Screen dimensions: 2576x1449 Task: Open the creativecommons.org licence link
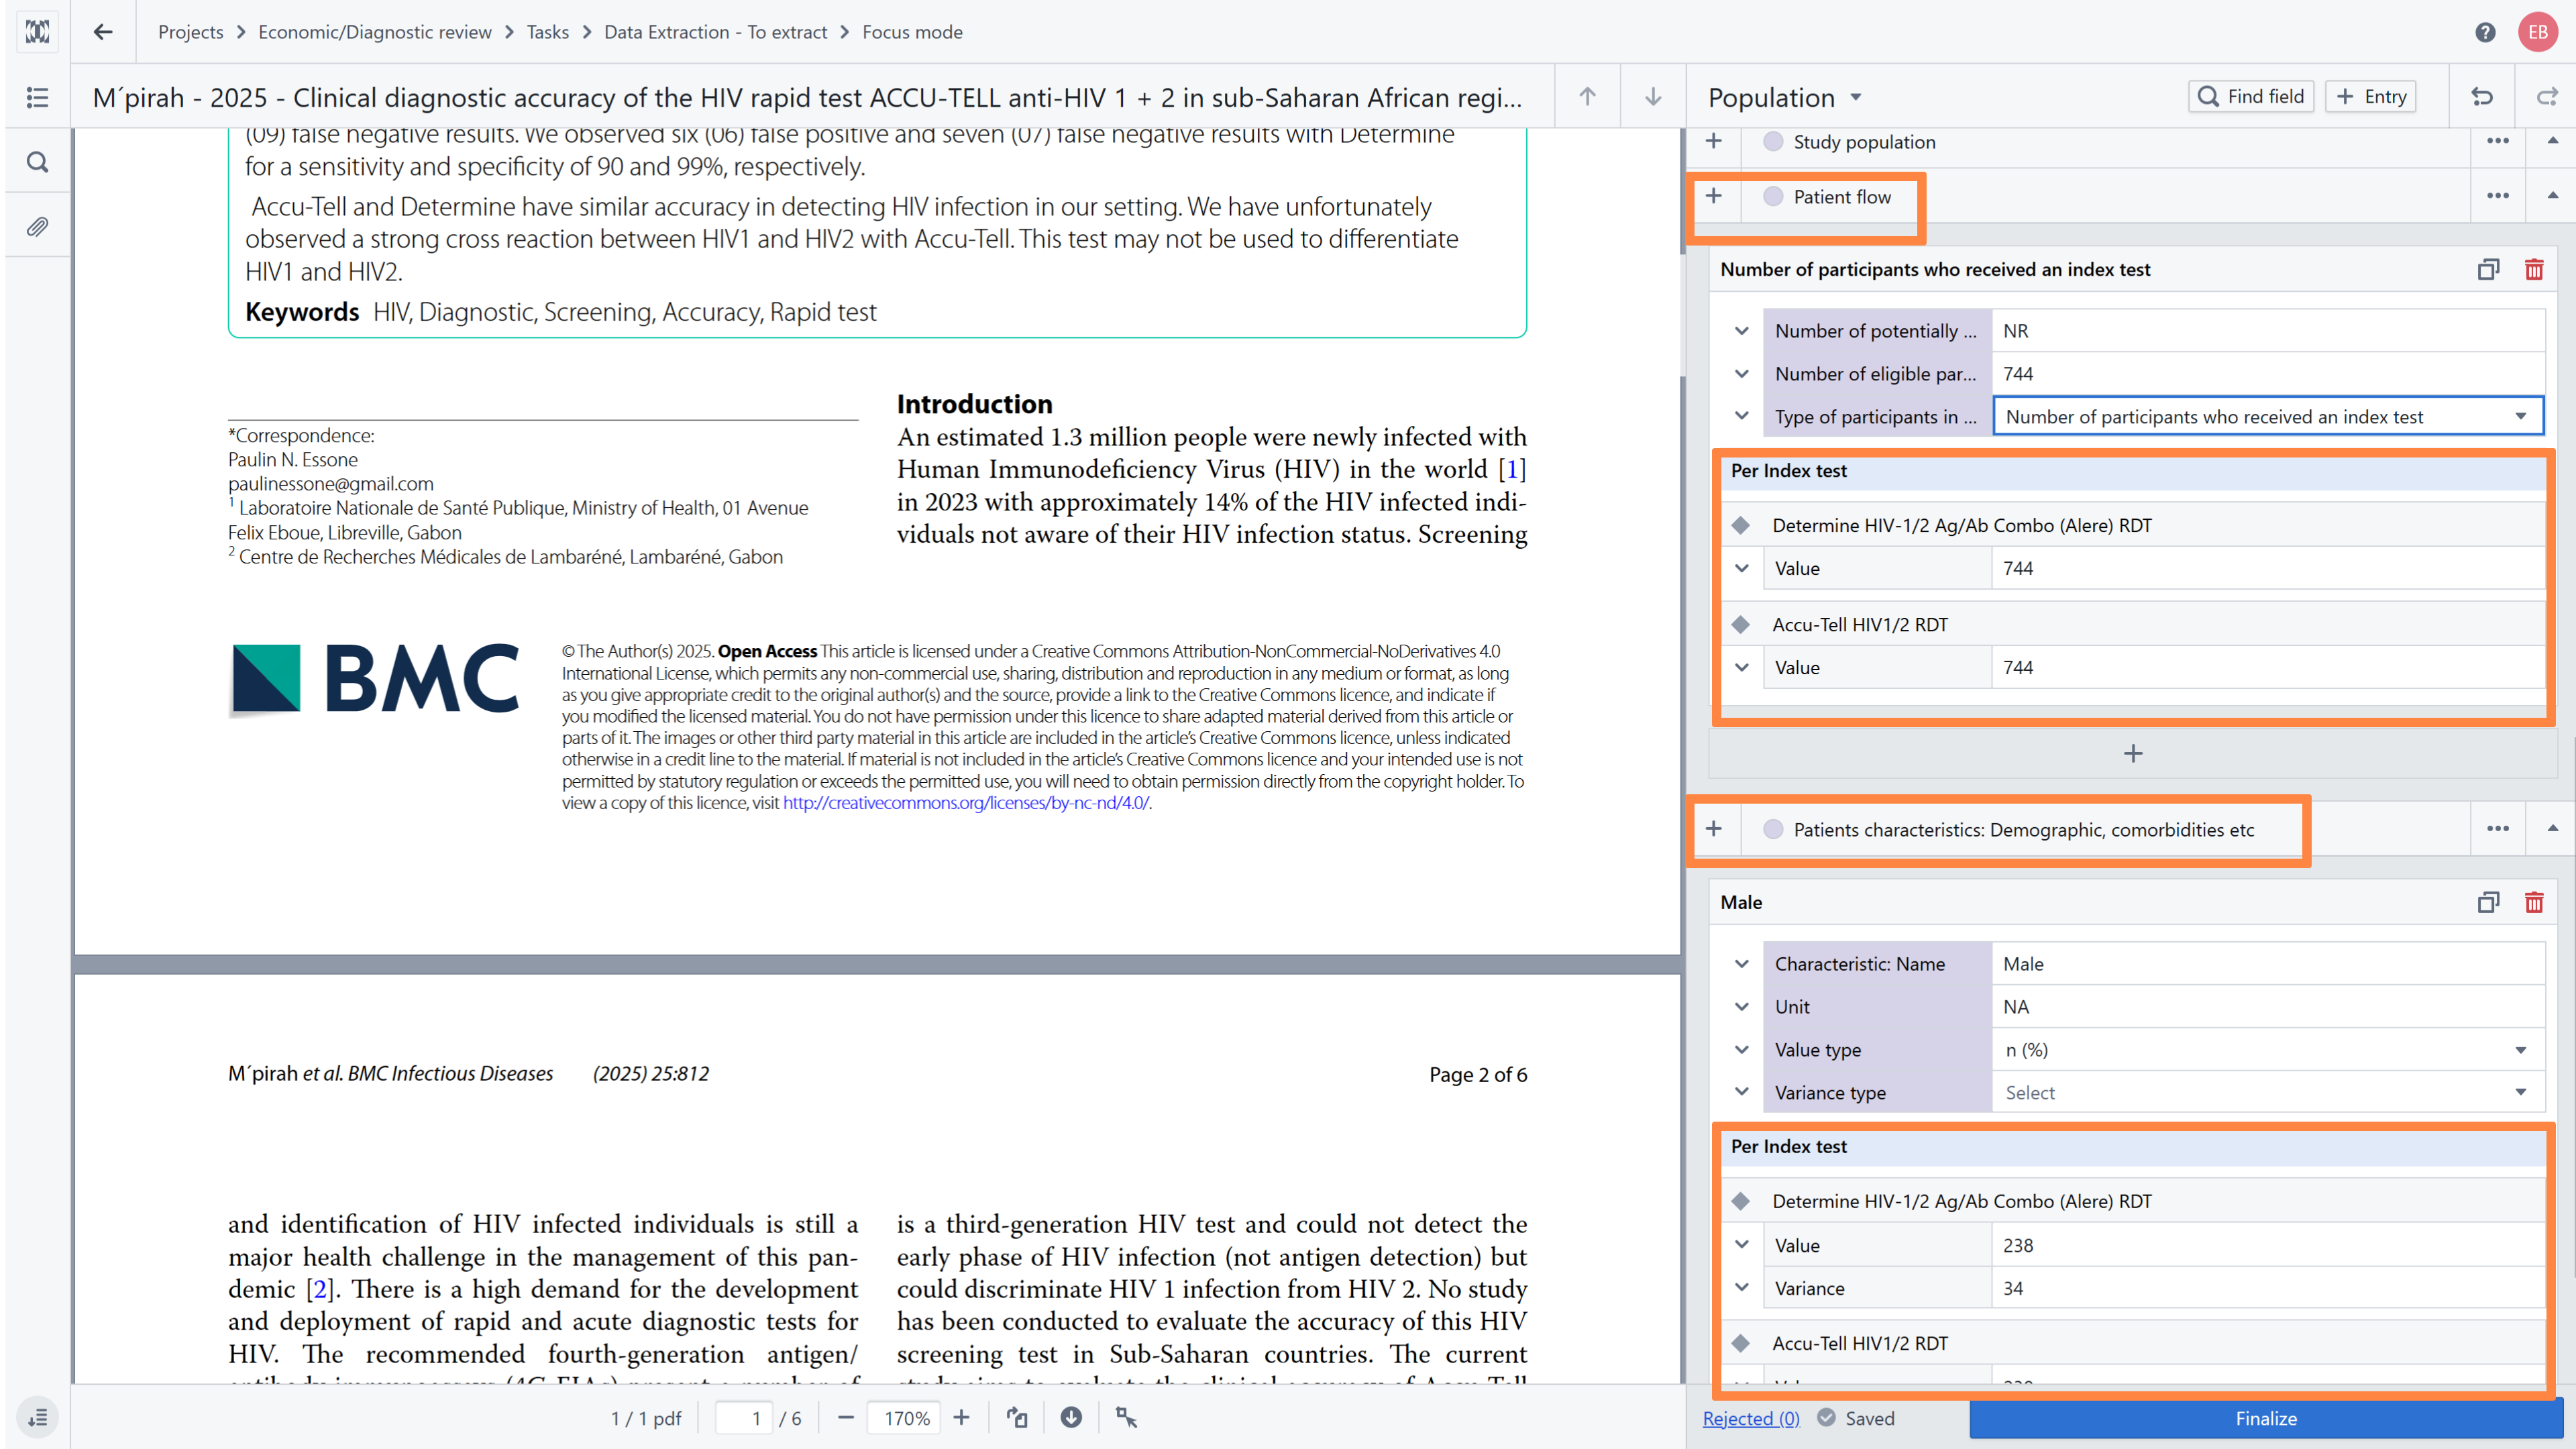coord(965,802)
